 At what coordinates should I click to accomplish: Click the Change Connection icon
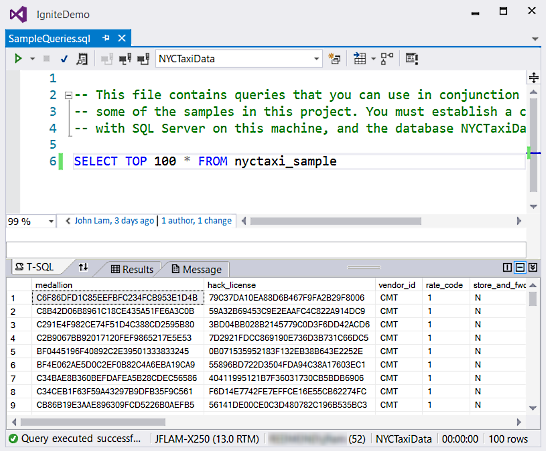click(x=143, y=59)
